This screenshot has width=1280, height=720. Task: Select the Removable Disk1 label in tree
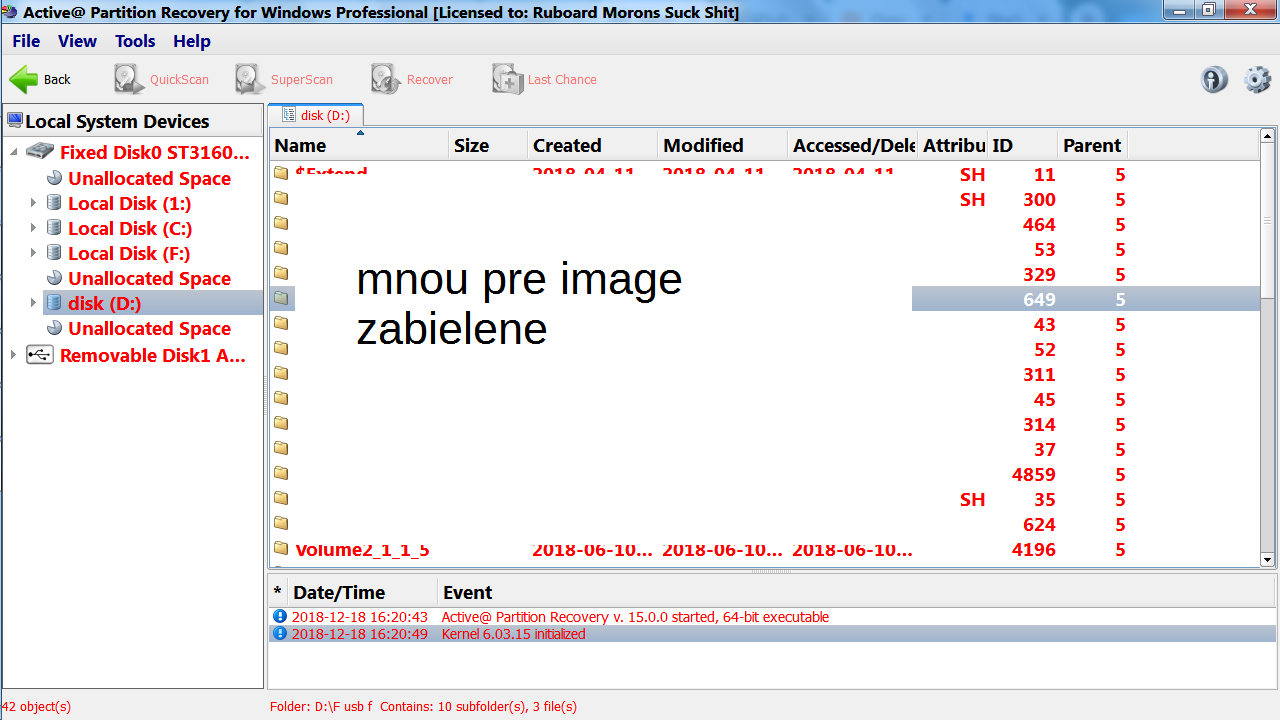[x=153, y=355]
